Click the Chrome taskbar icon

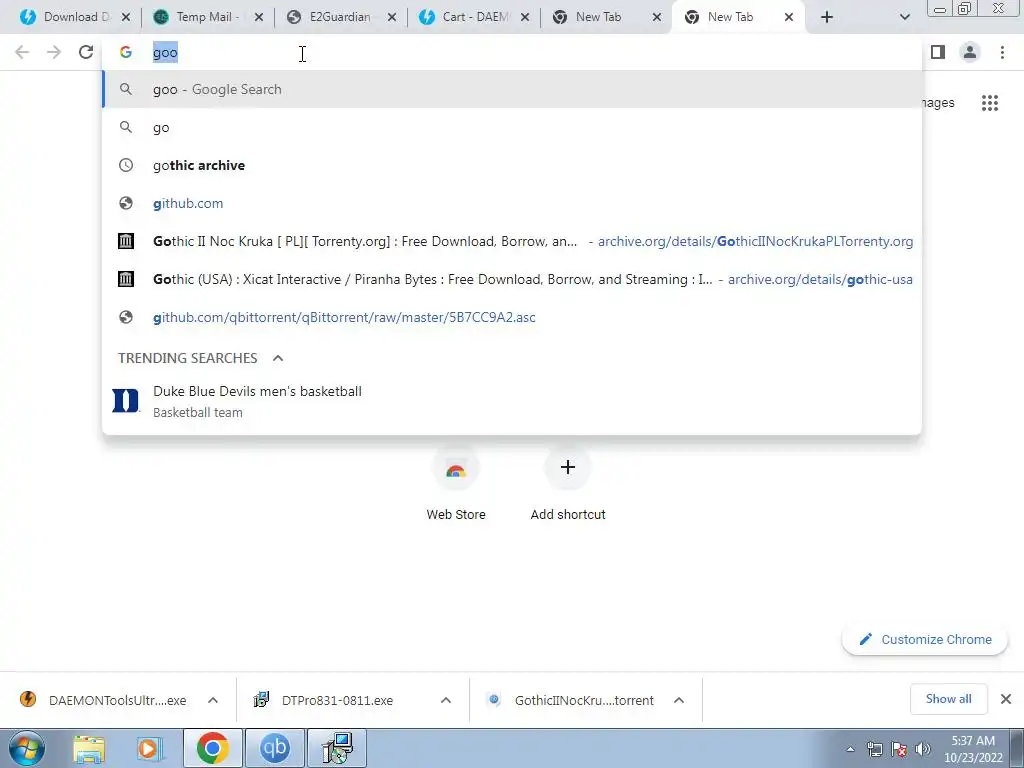coord(212,748)
